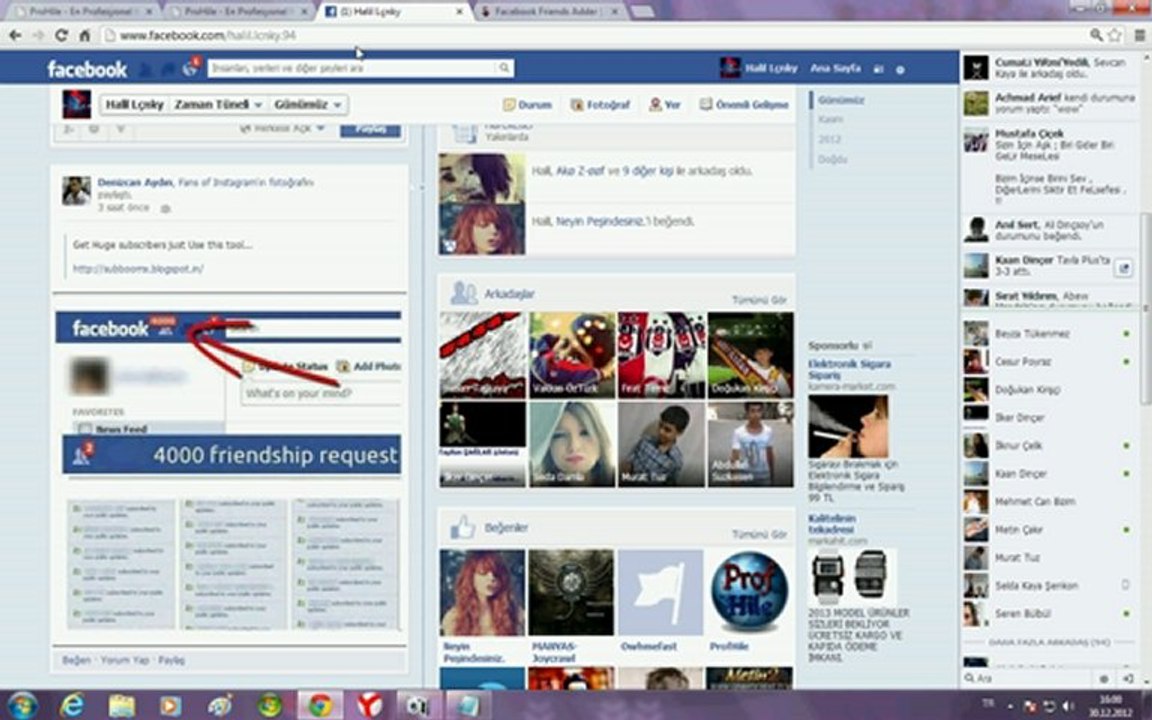The image size is (1152, 720).
Task: Click Beğen under the shared post
Action: pyautogui.click(x=76, y=660)
